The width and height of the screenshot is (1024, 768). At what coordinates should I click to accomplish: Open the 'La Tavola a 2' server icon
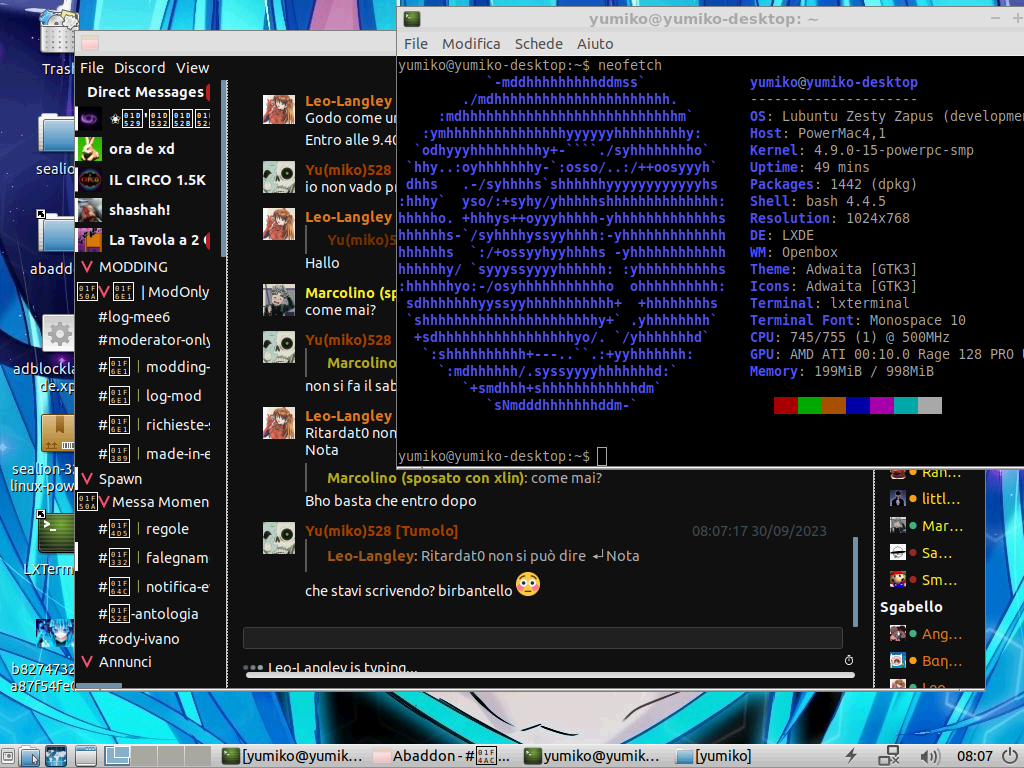tap(89, 240)
